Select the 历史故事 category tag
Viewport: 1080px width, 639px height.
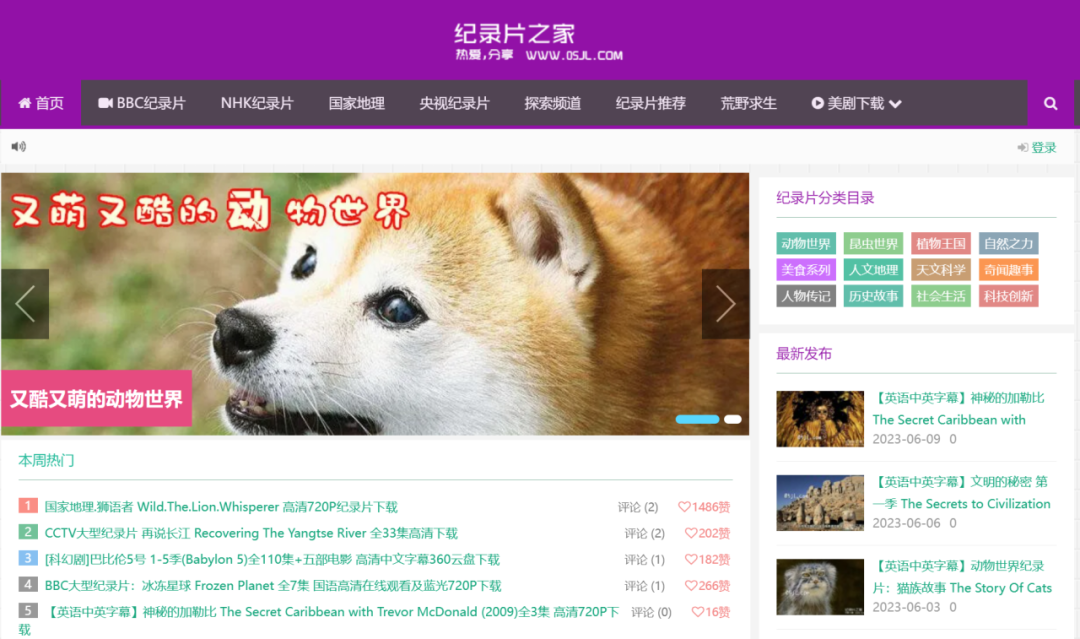tap(873, 296)
